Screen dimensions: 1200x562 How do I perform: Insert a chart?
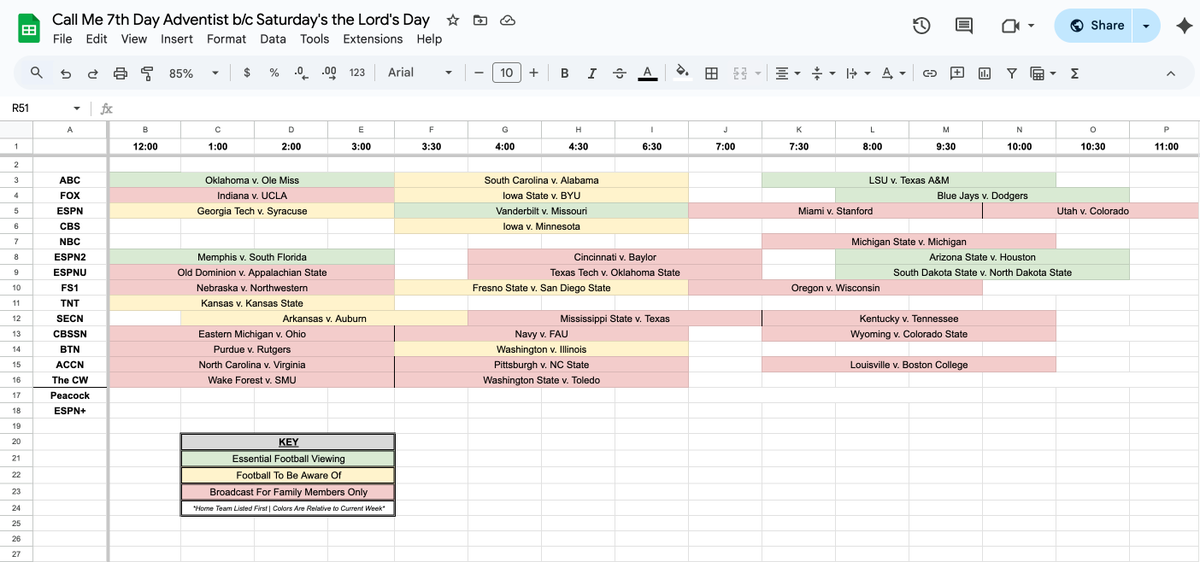(984, 72)
